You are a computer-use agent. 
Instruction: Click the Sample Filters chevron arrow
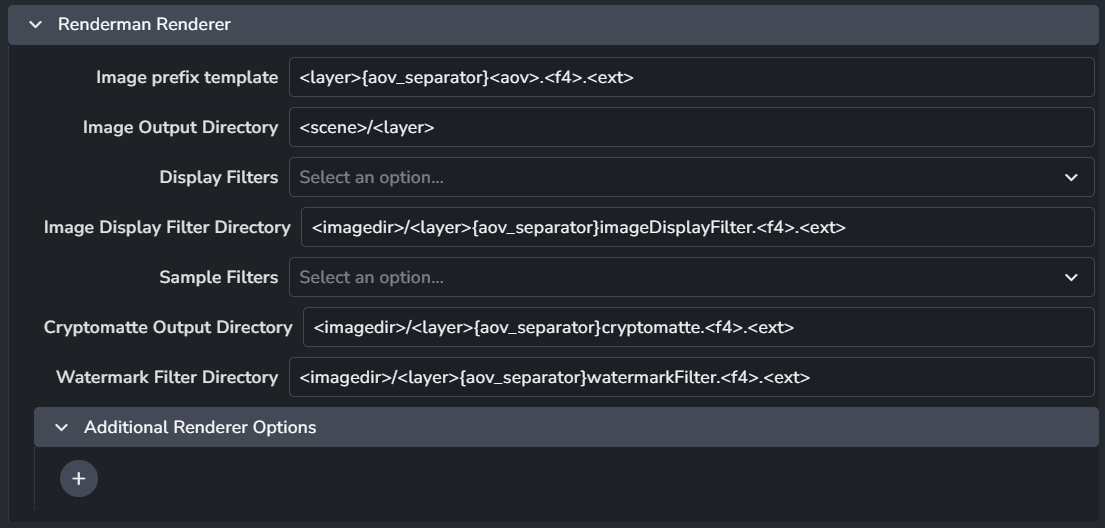coord(1071,277)
